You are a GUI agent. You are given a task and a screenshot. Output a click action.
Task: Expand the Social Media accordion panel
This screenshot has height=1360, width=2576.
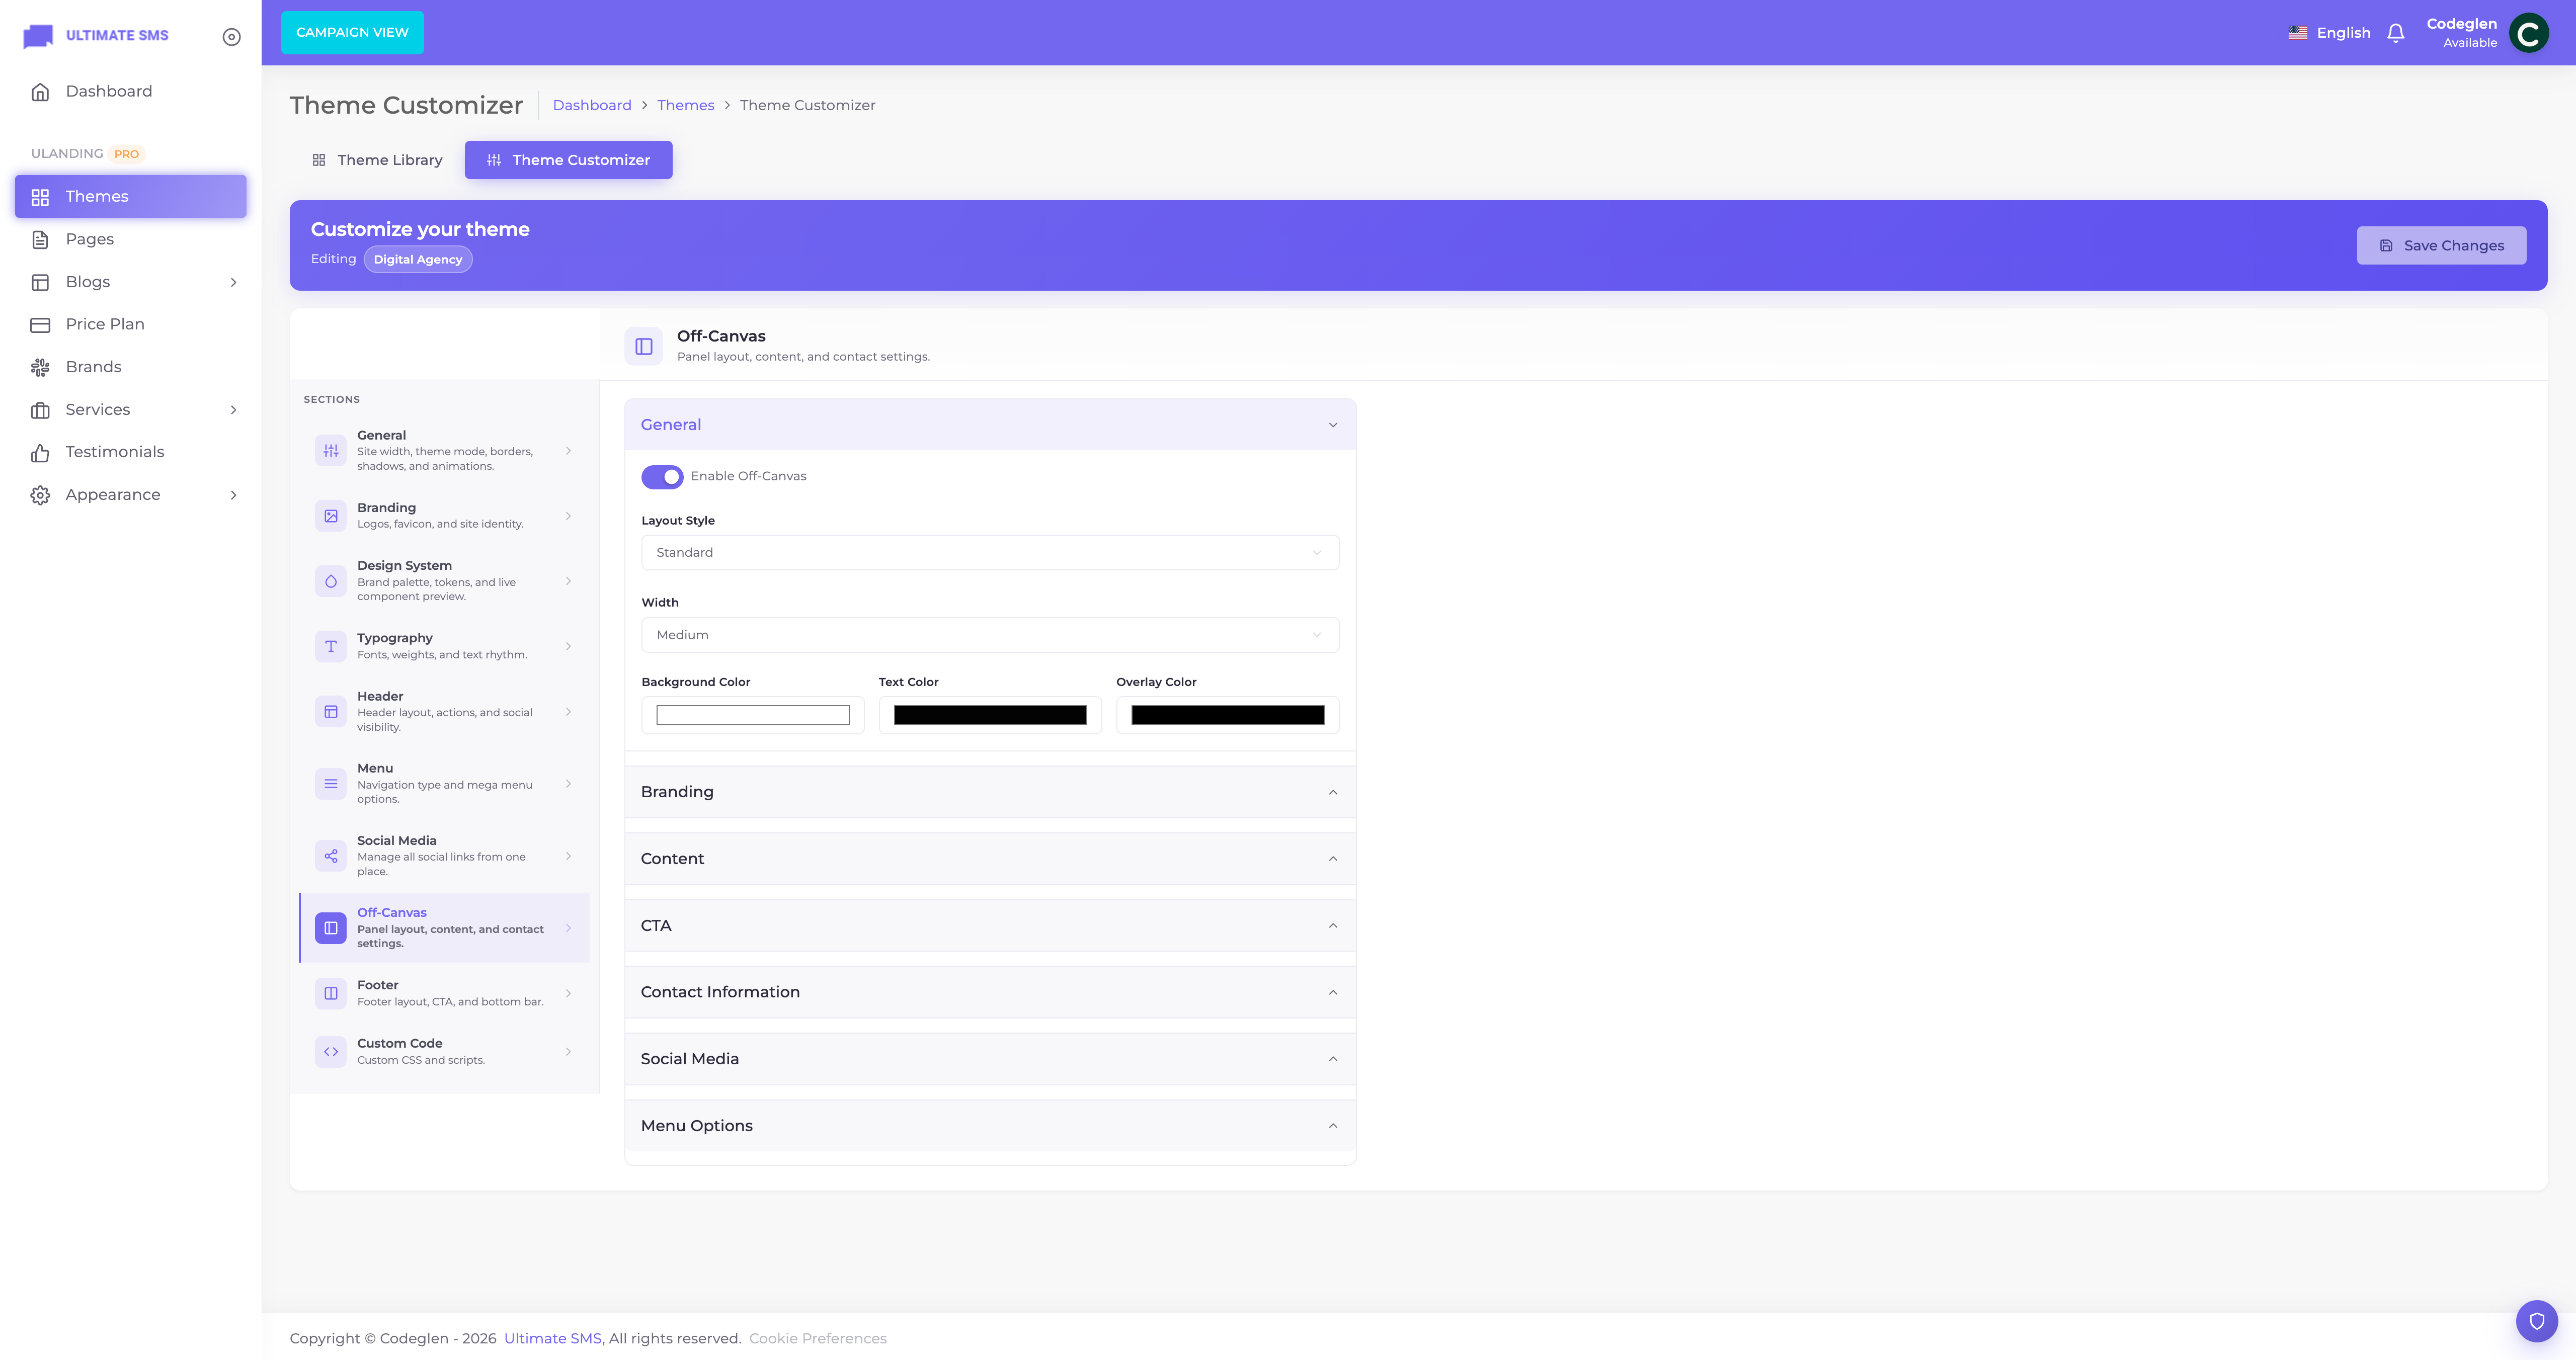pos(990,1059)
